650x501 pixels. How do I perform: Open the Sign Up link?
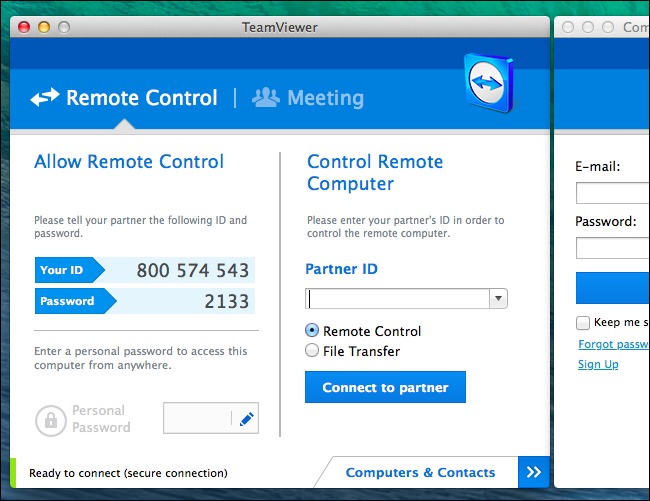[x=598, y=364]
